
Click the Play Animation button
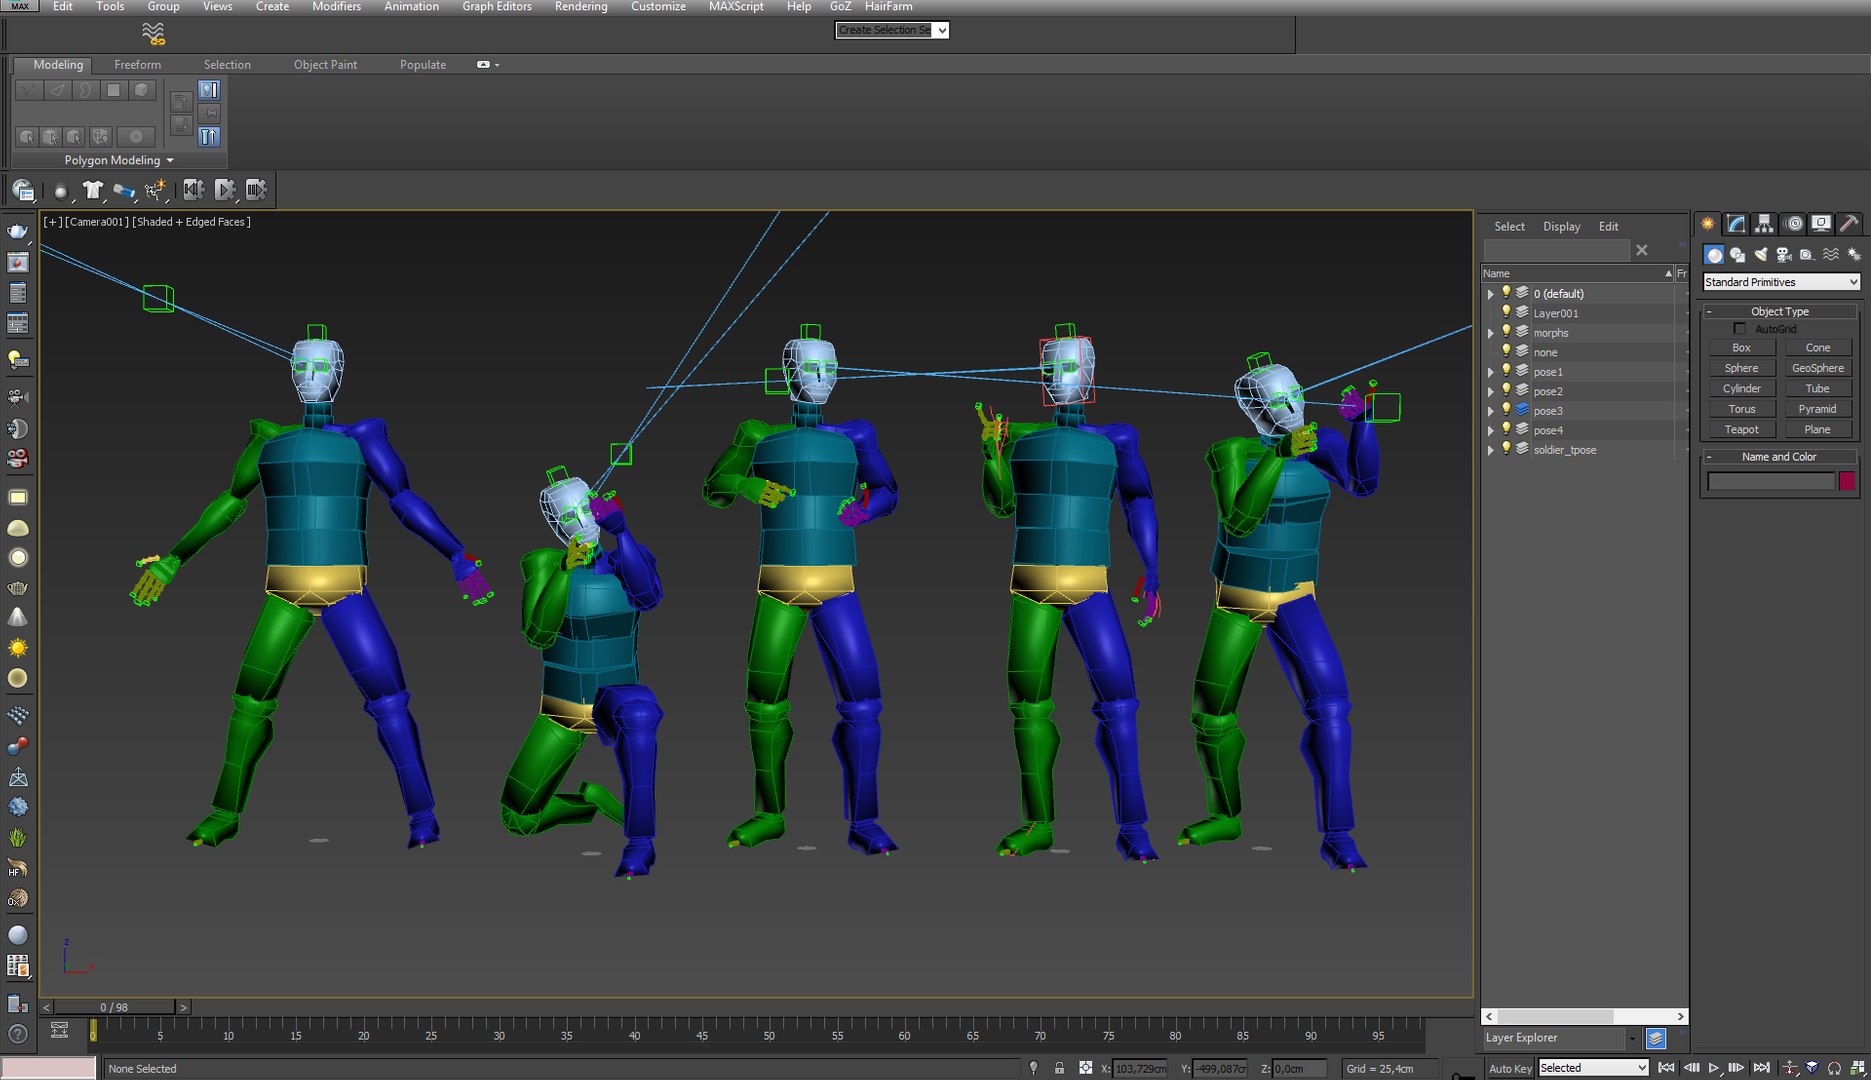click(1714, 1068)
